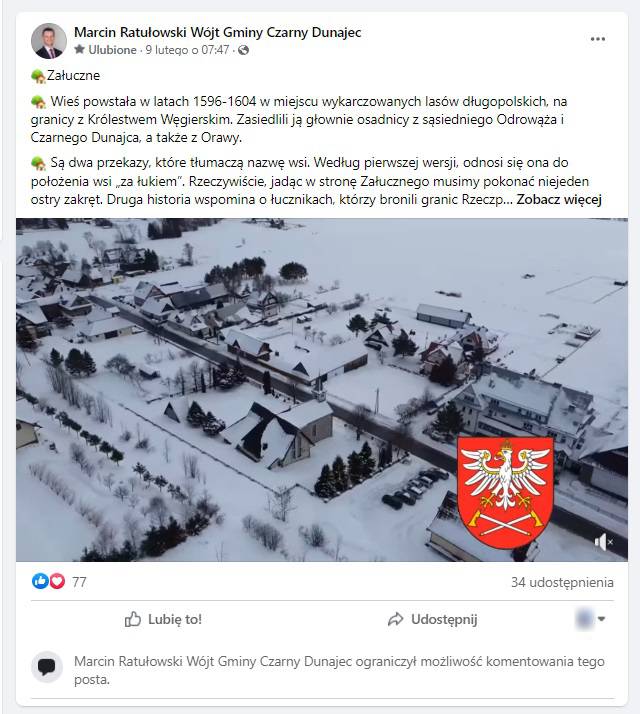Click the globe public visibility icon

244,50
